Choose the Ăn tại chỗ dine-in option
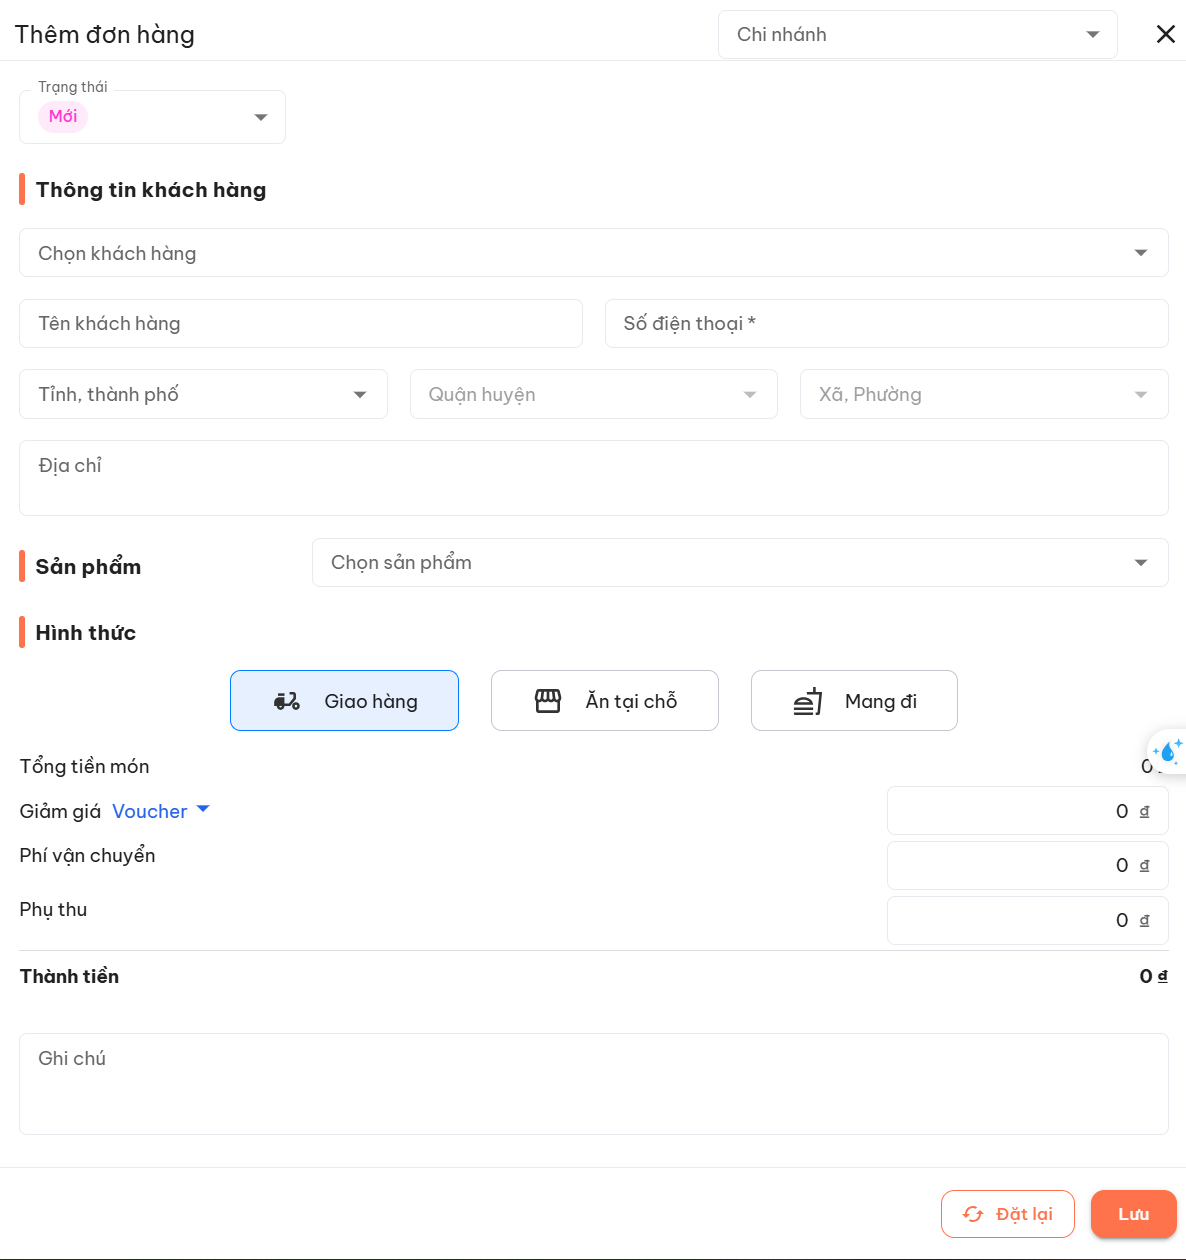This screenshot has width=1186, height=1260. coord(604,701)
